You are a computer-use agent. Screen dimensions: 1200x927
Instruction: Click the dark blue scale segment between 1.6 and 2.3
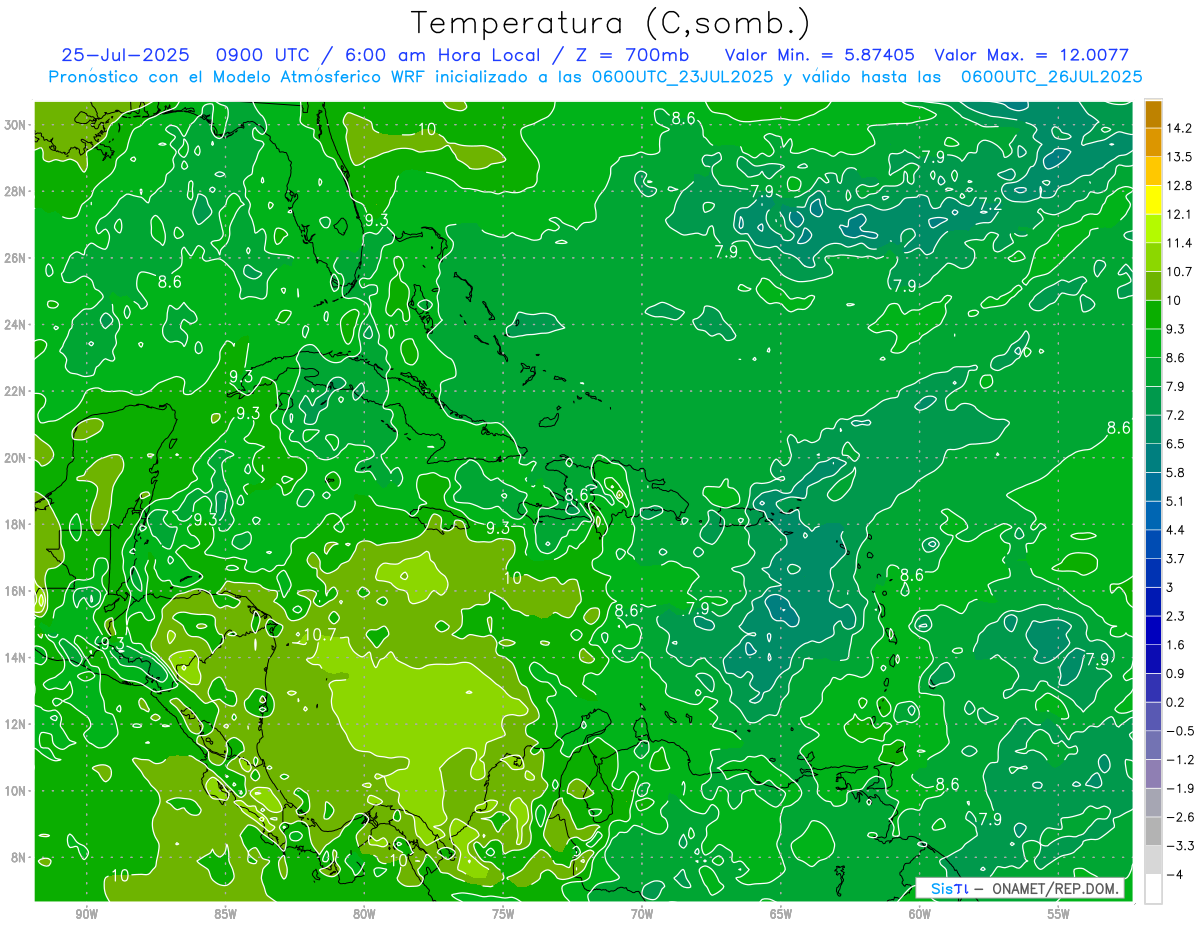coord(1153,630)
